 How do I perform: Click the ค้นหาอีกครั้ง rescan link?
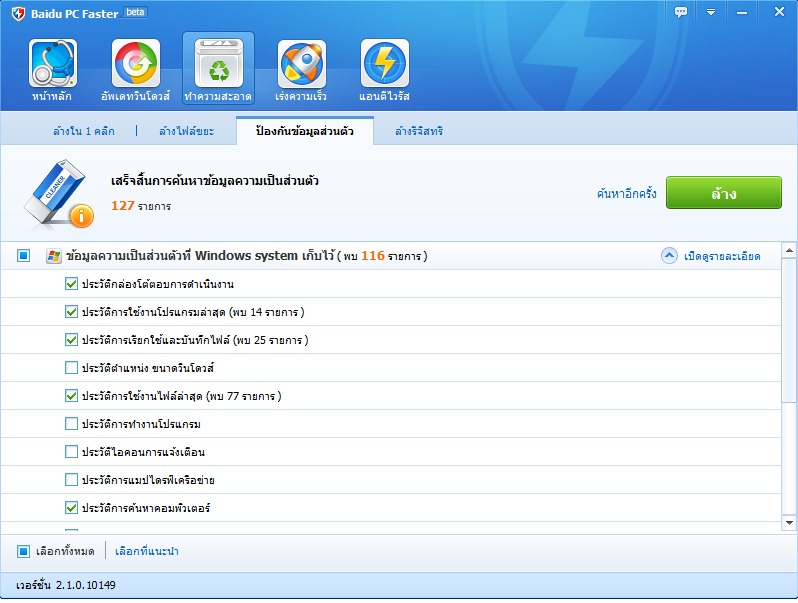tap(626, 193)
